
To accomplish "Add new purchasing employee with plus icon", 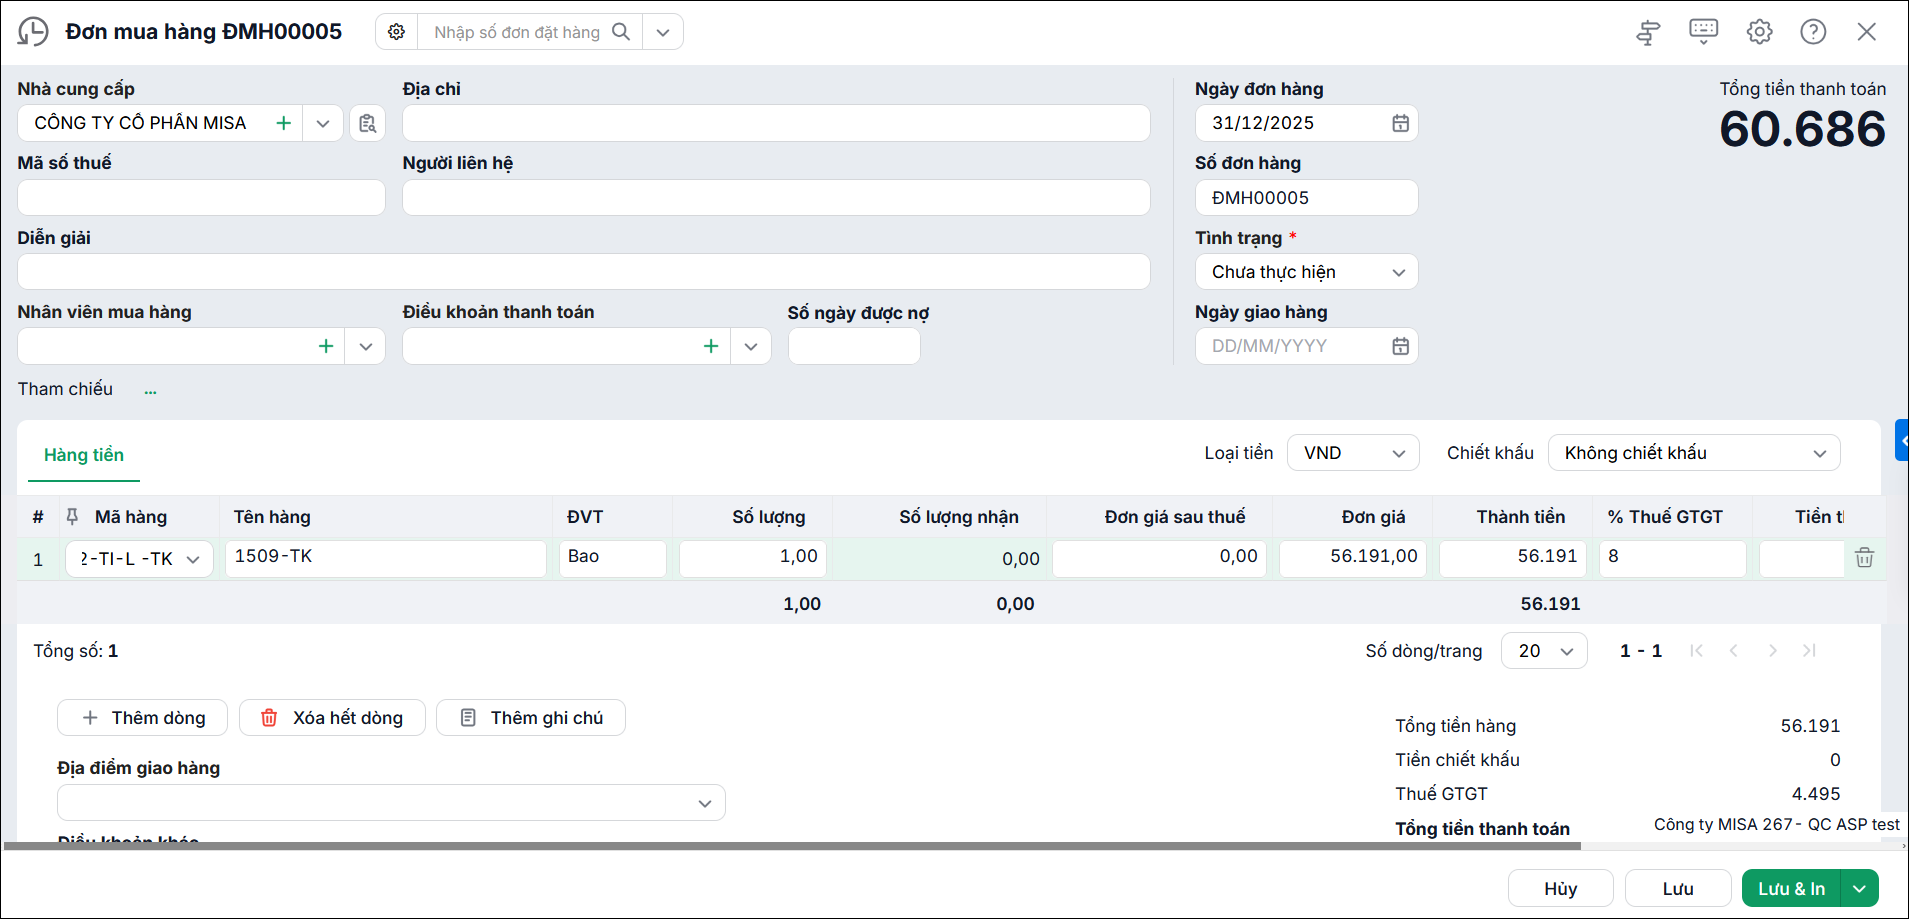I will 326,346.
